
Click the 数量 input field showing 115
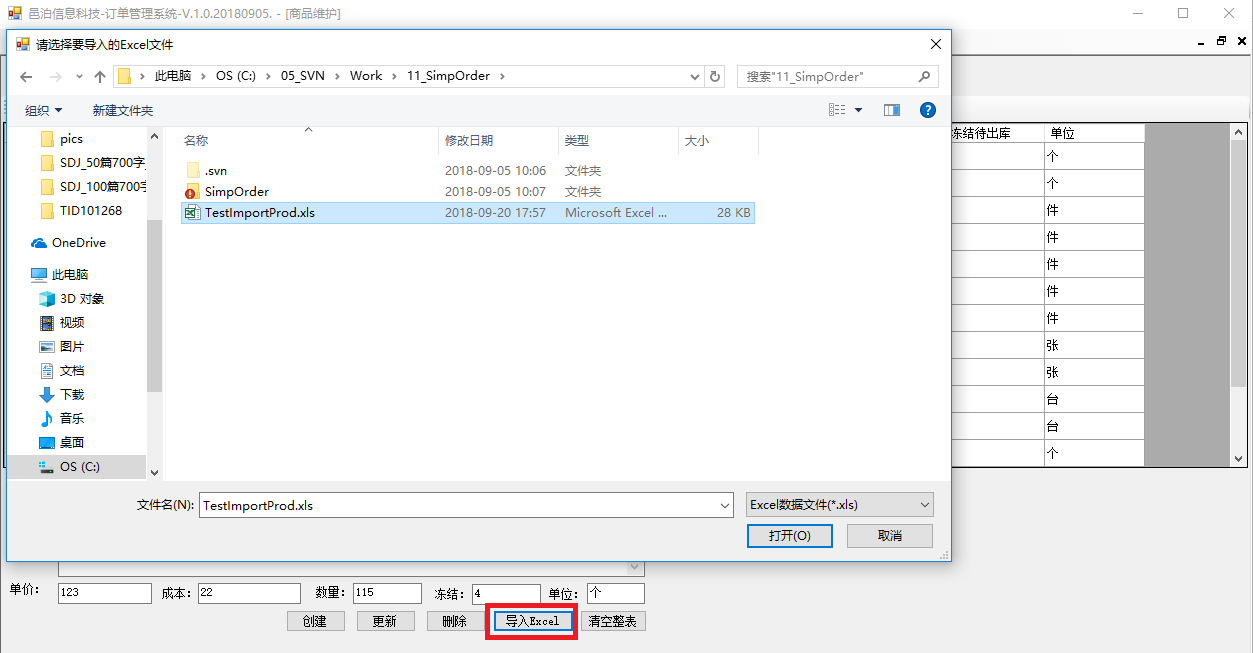pyautogui.click(x=387, y=593)
